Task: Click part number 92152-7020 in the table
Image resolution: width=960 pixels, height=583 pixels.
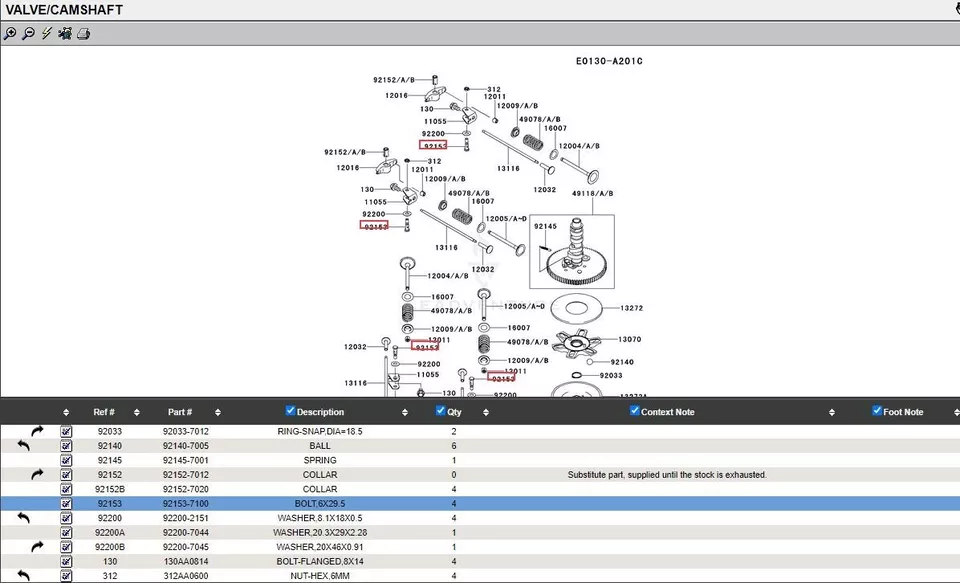Action: pos(186,489)
